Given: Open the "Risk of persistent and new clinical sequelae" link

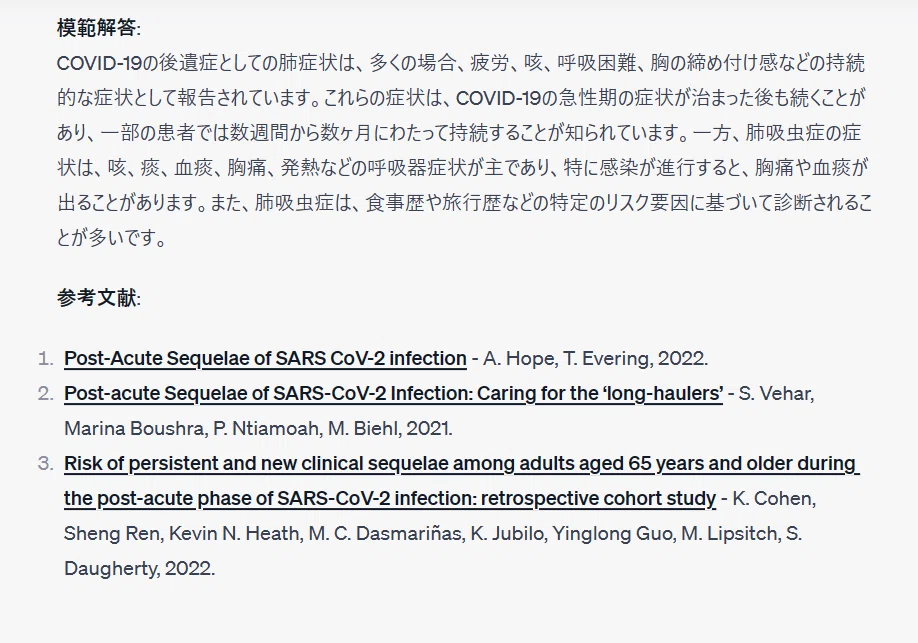Looking at the screenshot, I should tap(461, 481).
